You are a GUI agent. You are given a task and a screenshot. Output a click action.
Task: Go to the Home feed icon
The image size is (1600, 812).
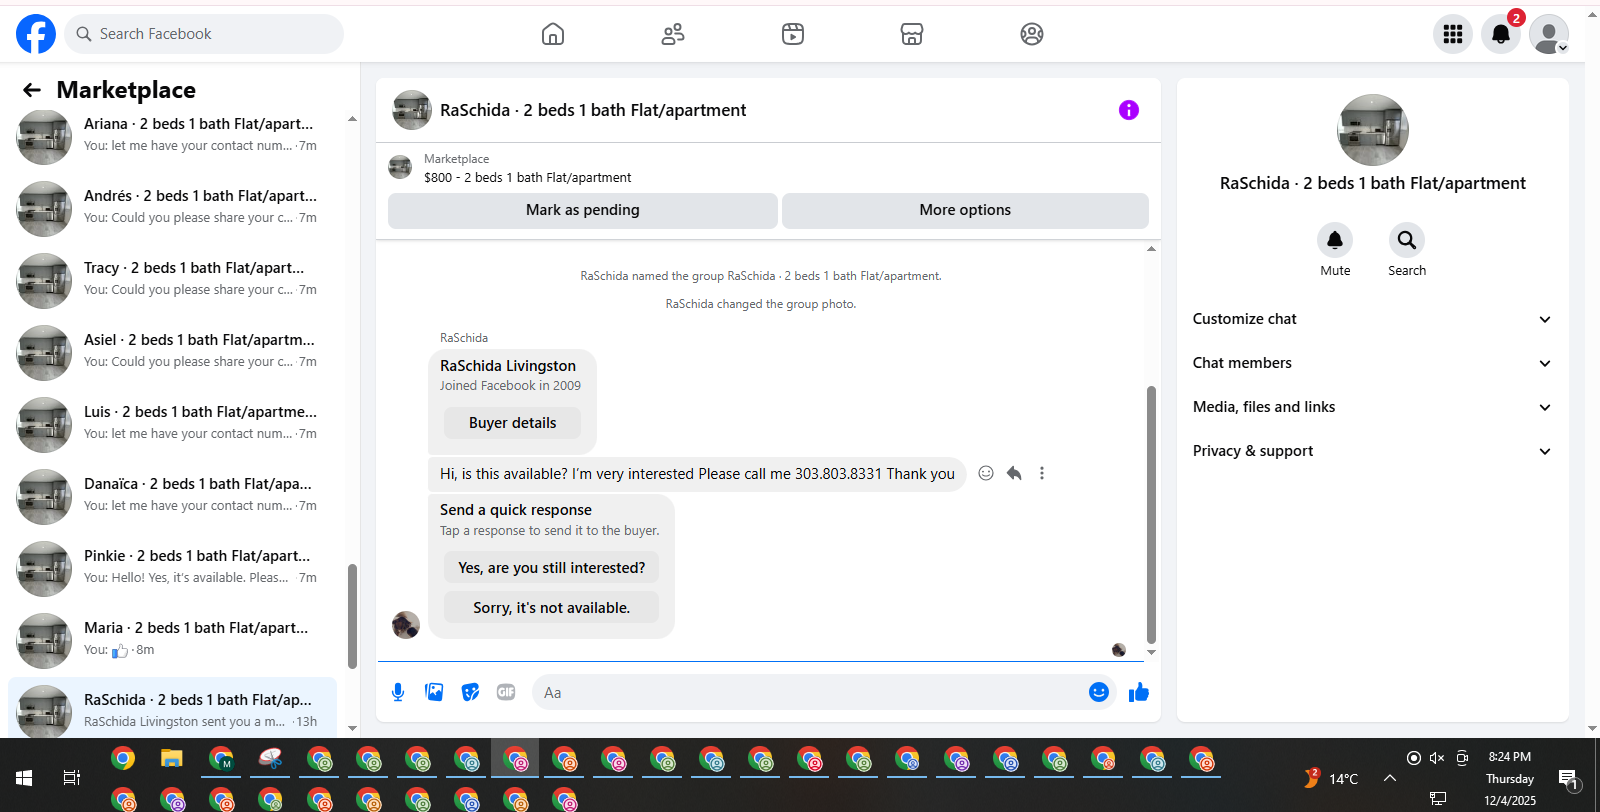(x=553, y=34)
